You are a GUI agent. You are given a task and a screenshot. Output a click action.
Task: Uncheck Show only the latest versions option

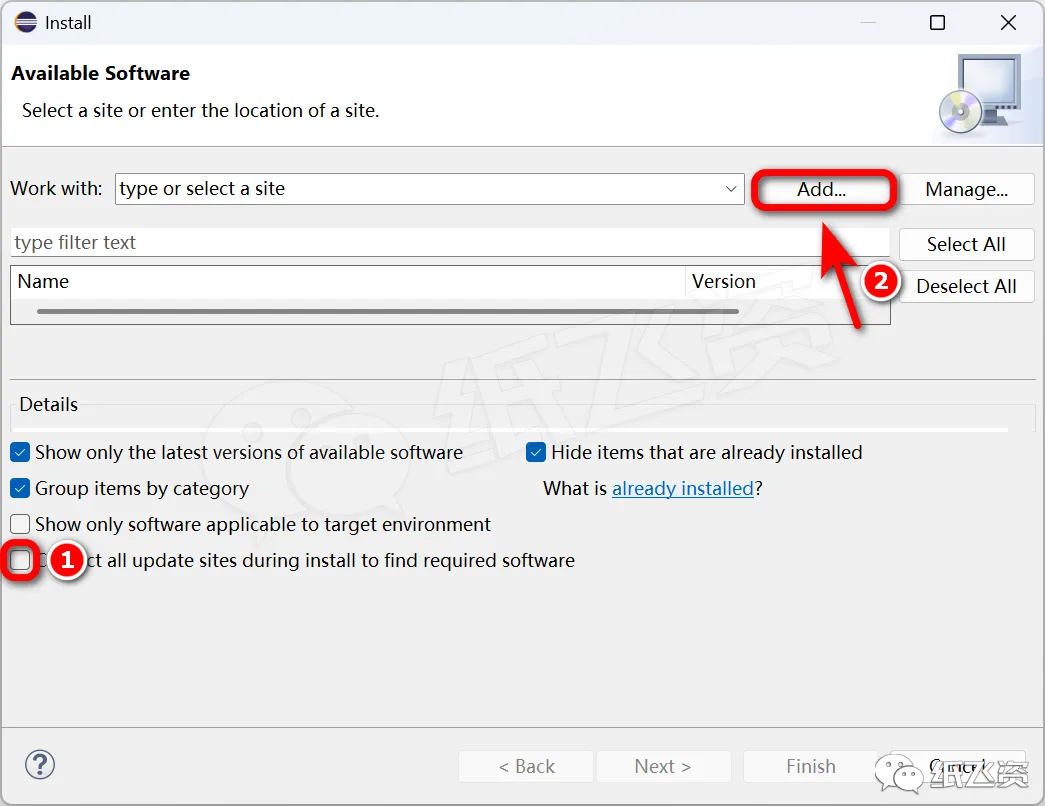20,453
